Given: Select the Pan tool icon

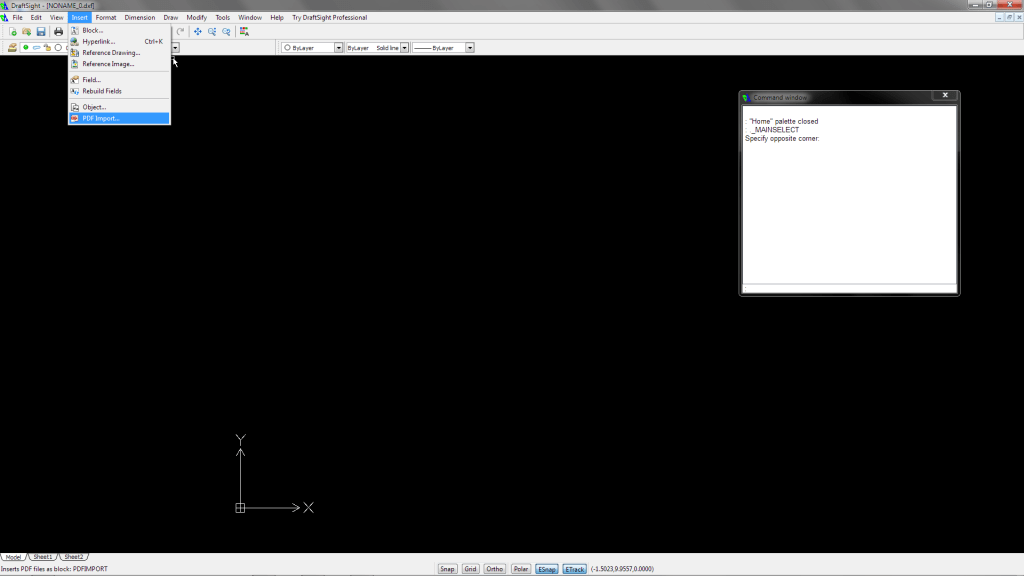Looking at the screenshot, I should click(197, 31).
